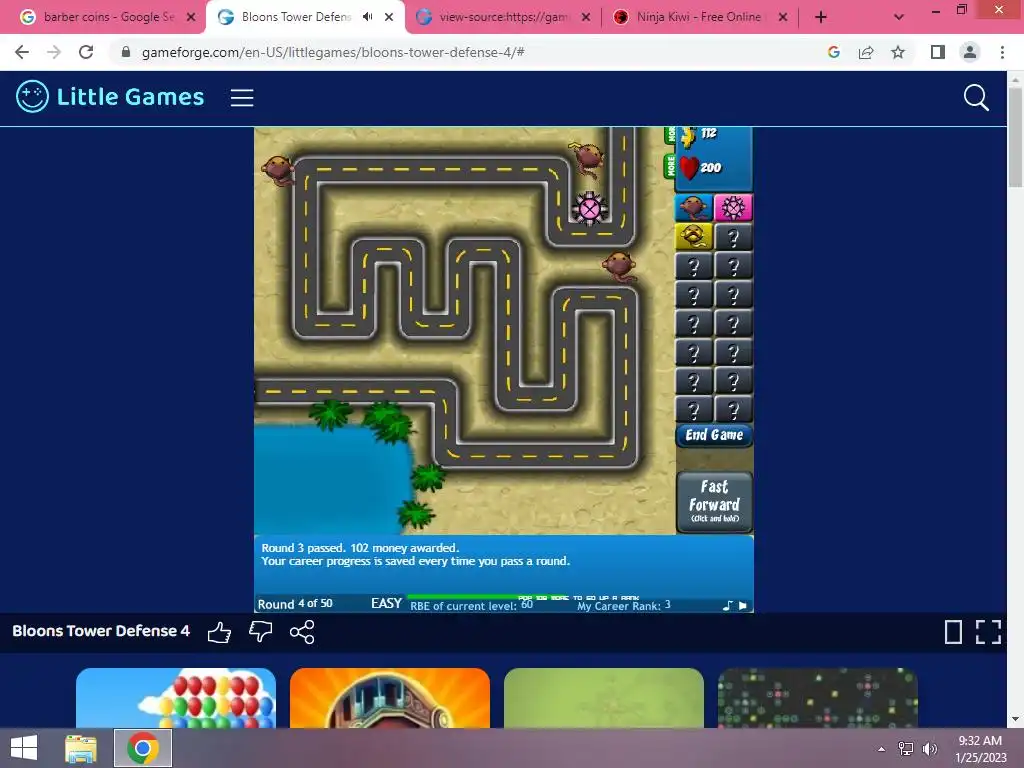View site security lock information

tap(126, 52)
